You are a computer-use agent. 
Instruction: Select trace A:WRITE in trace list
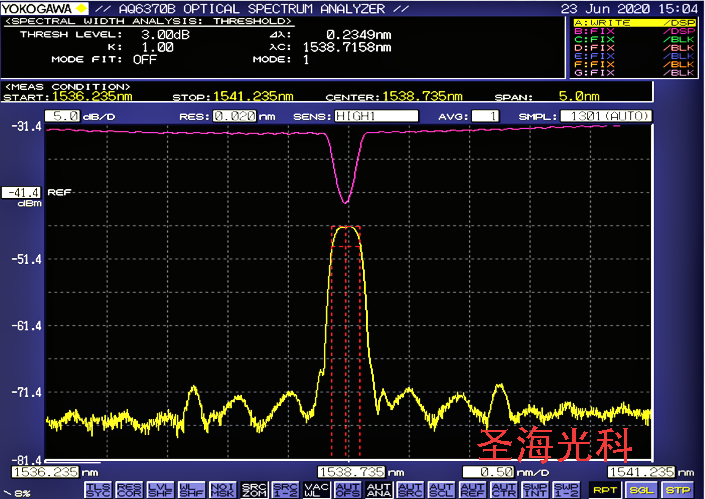pyautogui.click(x=634, y=23)
